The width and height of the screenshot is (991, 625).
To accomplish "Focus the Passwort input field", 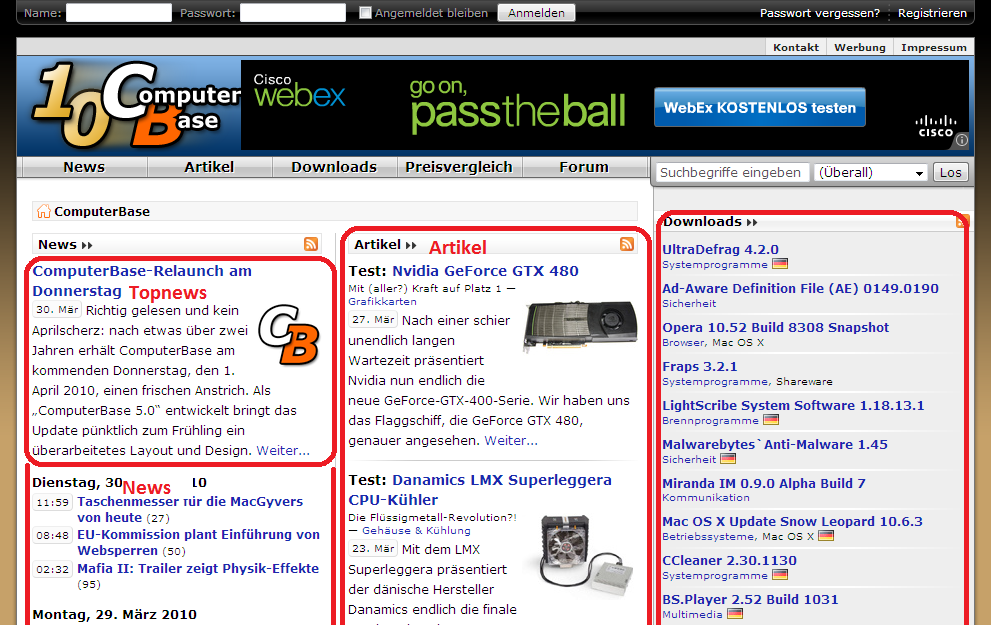I will click(293, 13).
